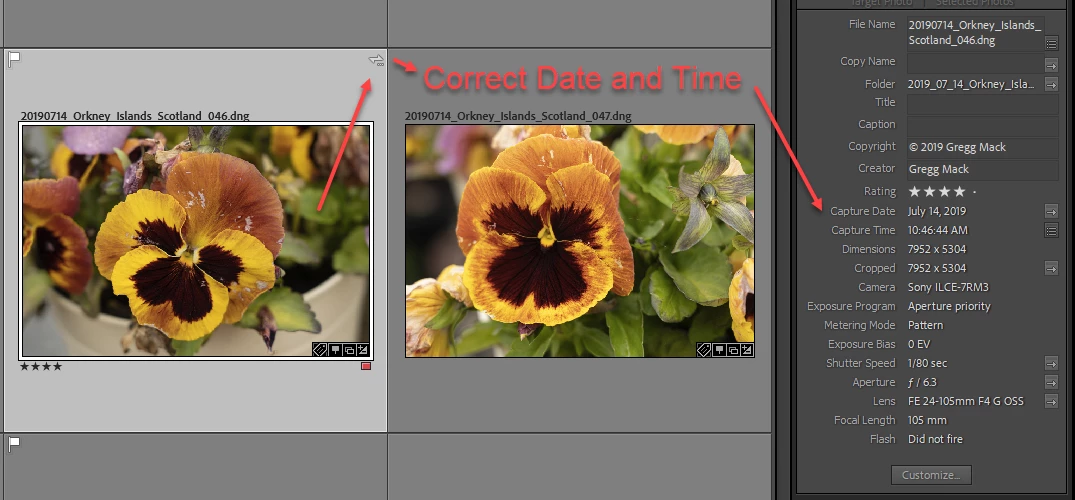Click into the Title field
The height and width of the screenshot is (500, 1075).
tap(982, 104)
